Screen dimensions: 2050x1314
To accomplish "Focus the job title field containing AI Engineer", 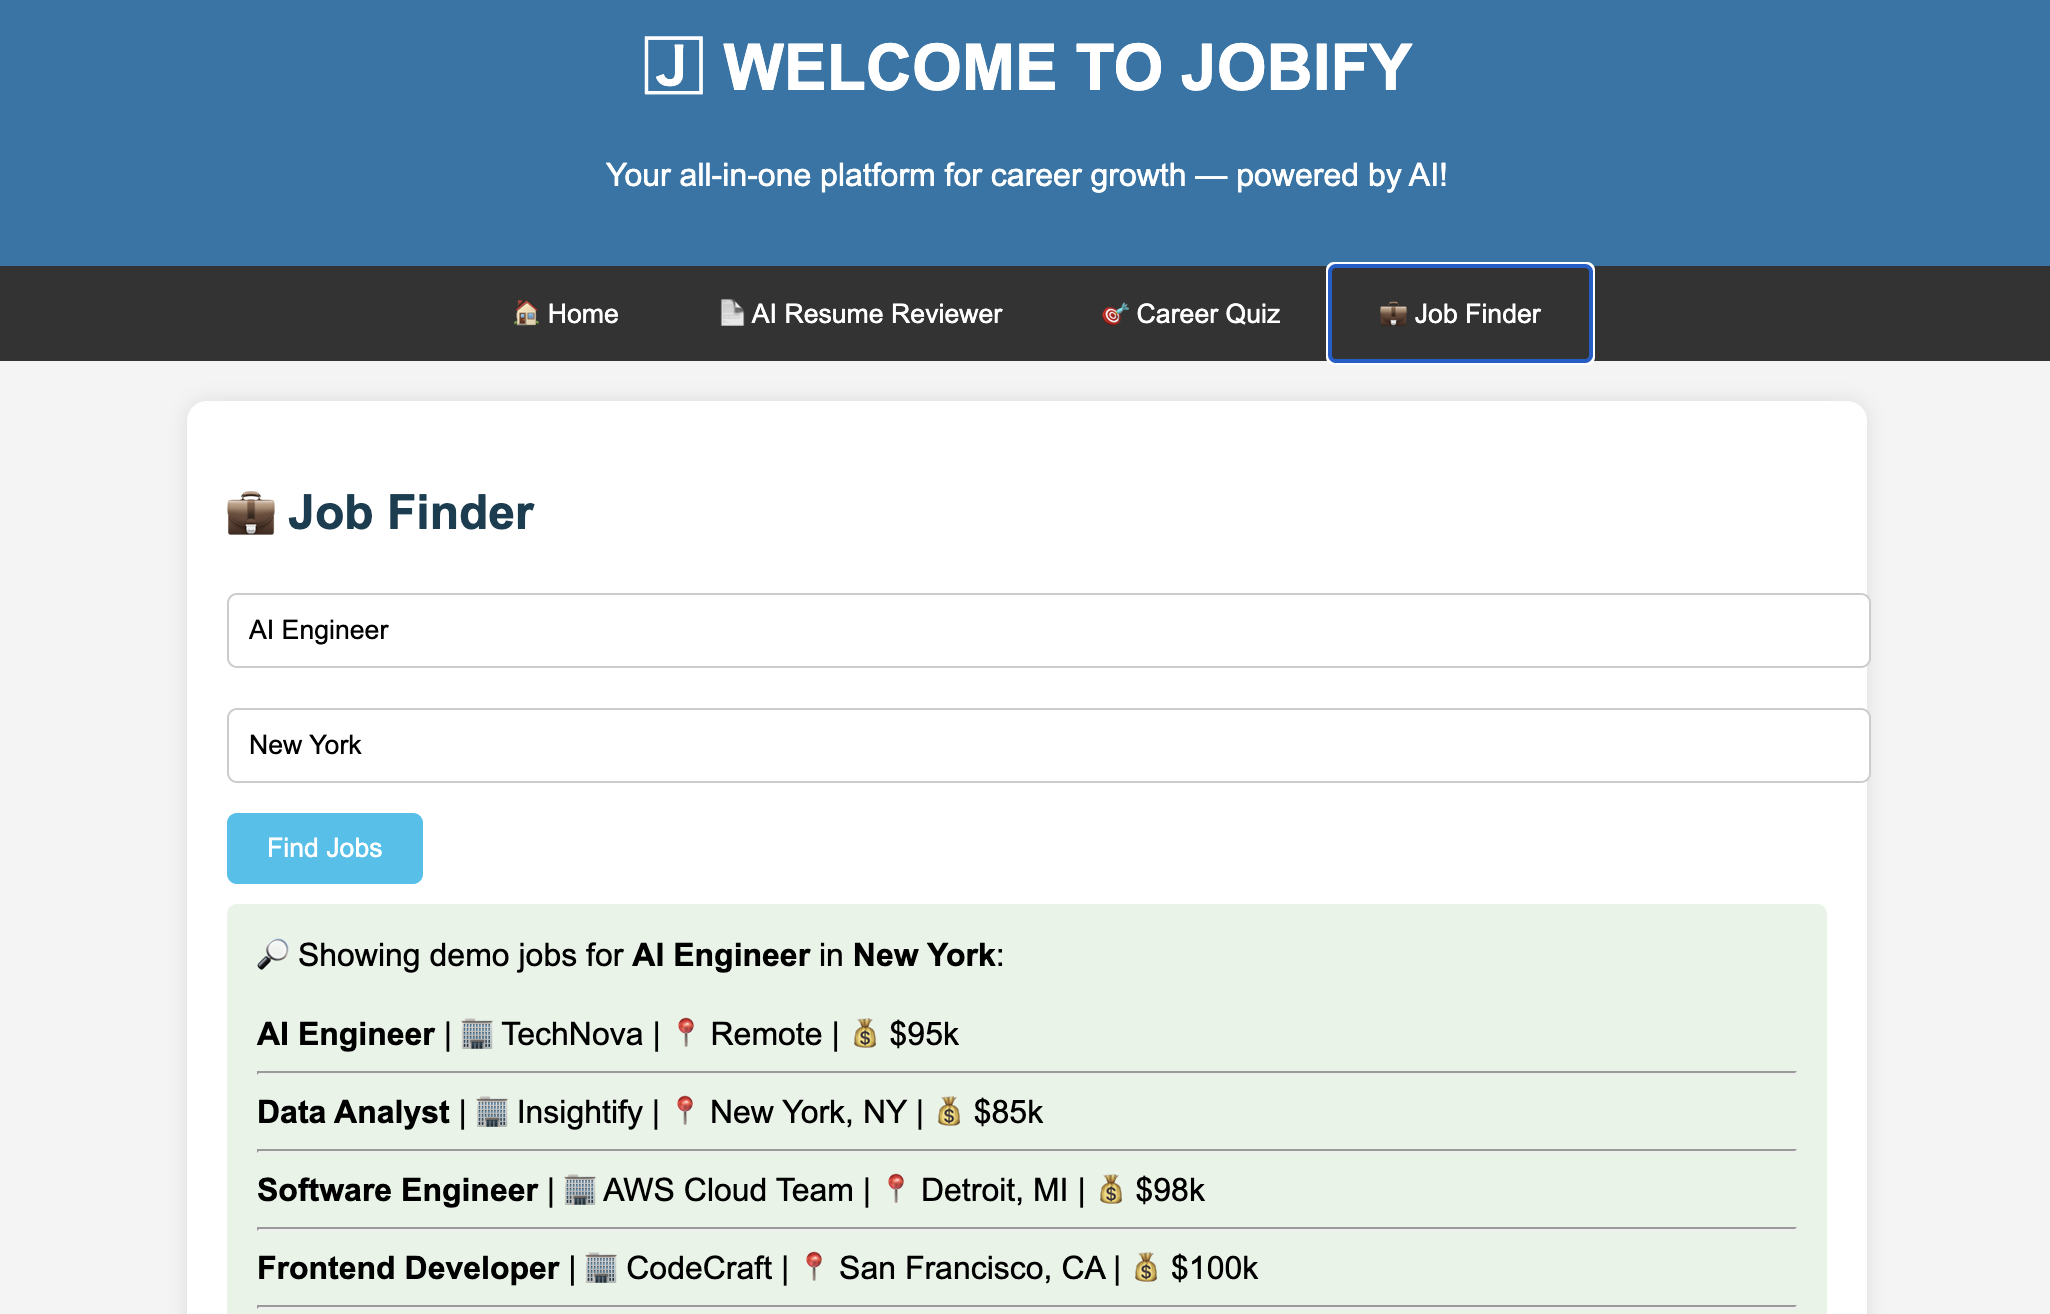I will click(x=1048, y=630).
